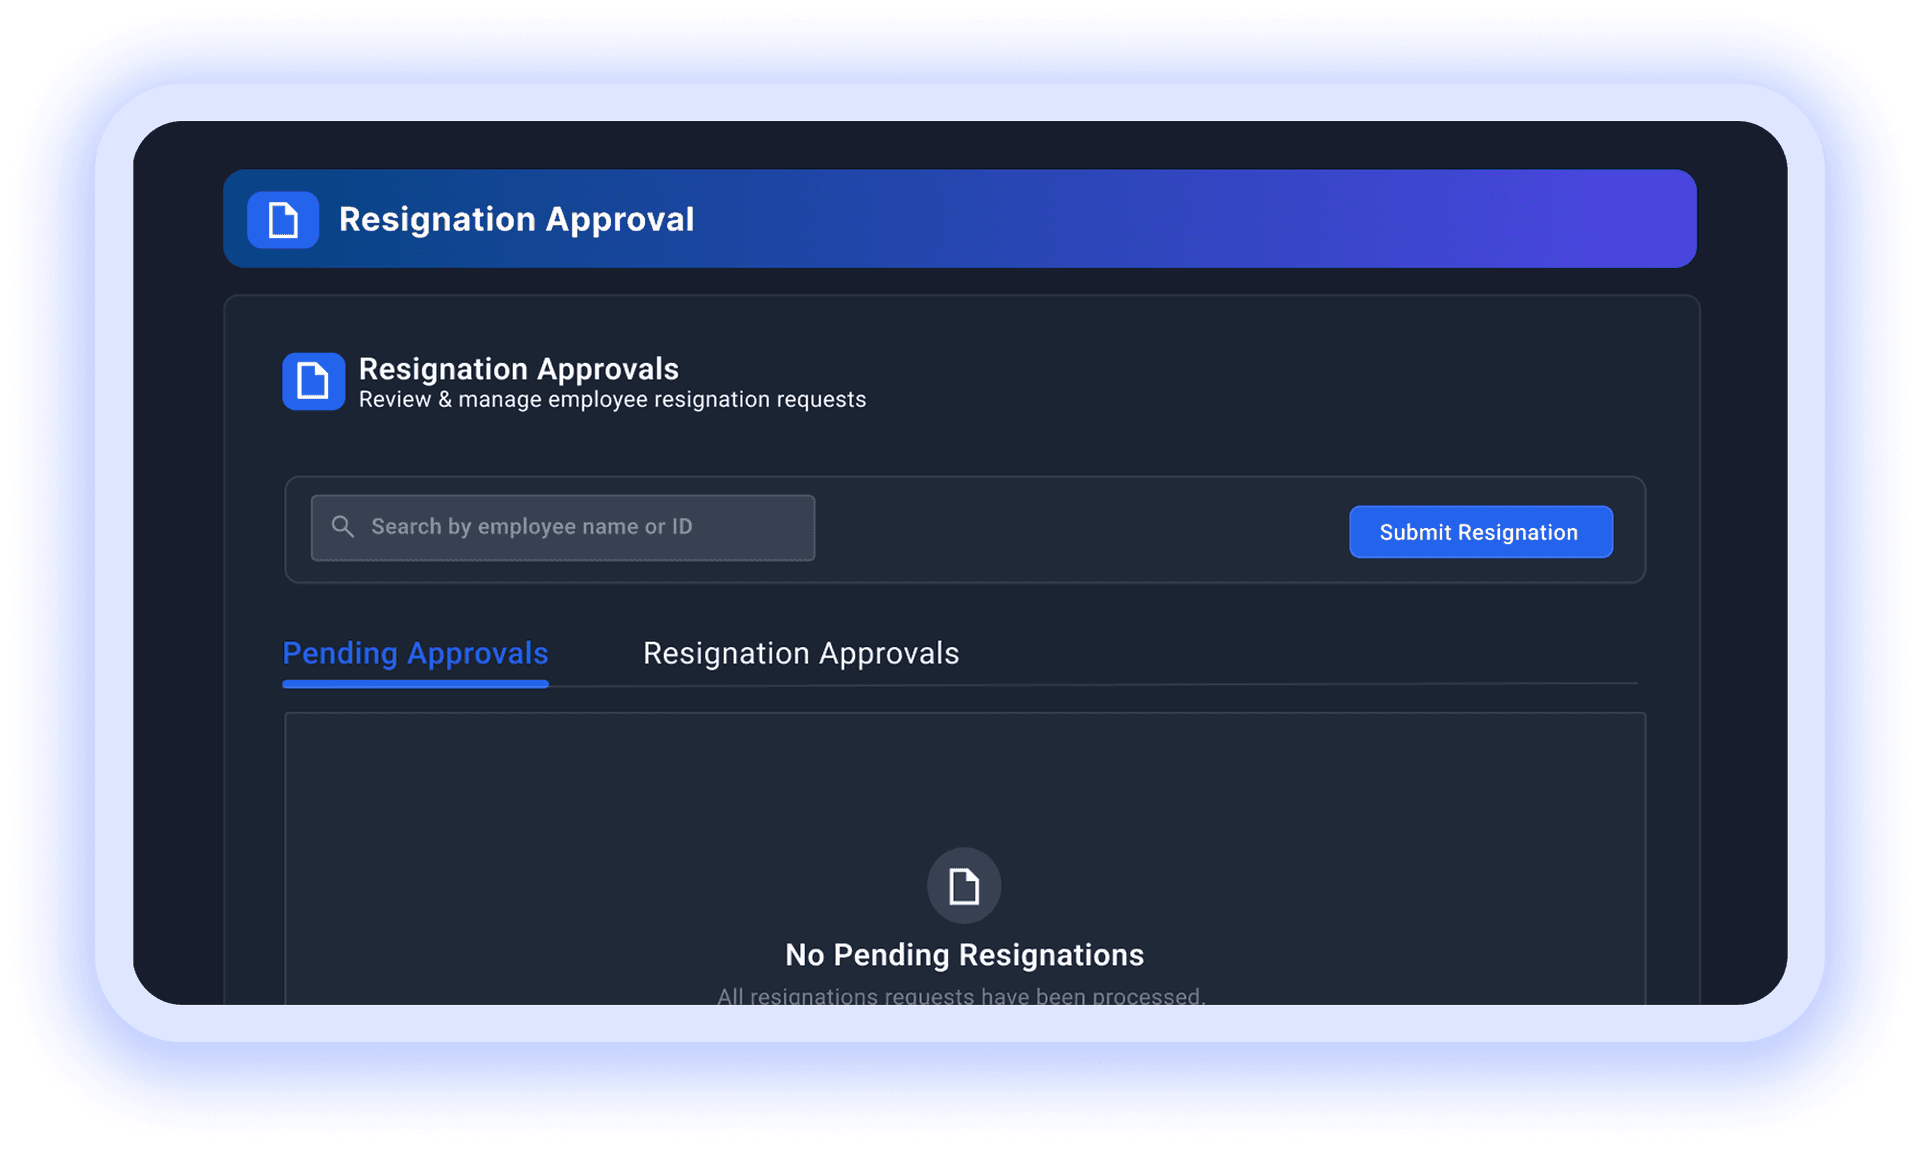Click the Resignation Approval header title text

[x=516, y=219]
